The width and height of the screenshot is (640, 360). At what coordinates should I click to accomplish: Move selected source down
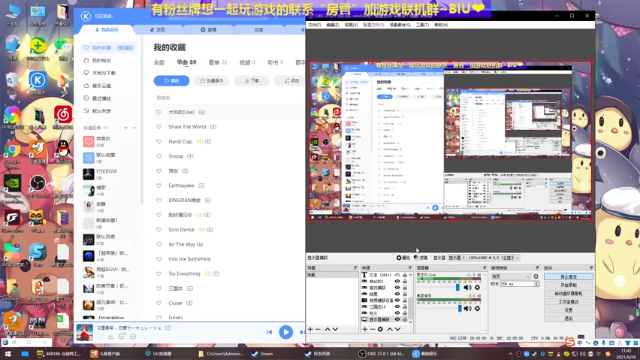pos(398,329)
